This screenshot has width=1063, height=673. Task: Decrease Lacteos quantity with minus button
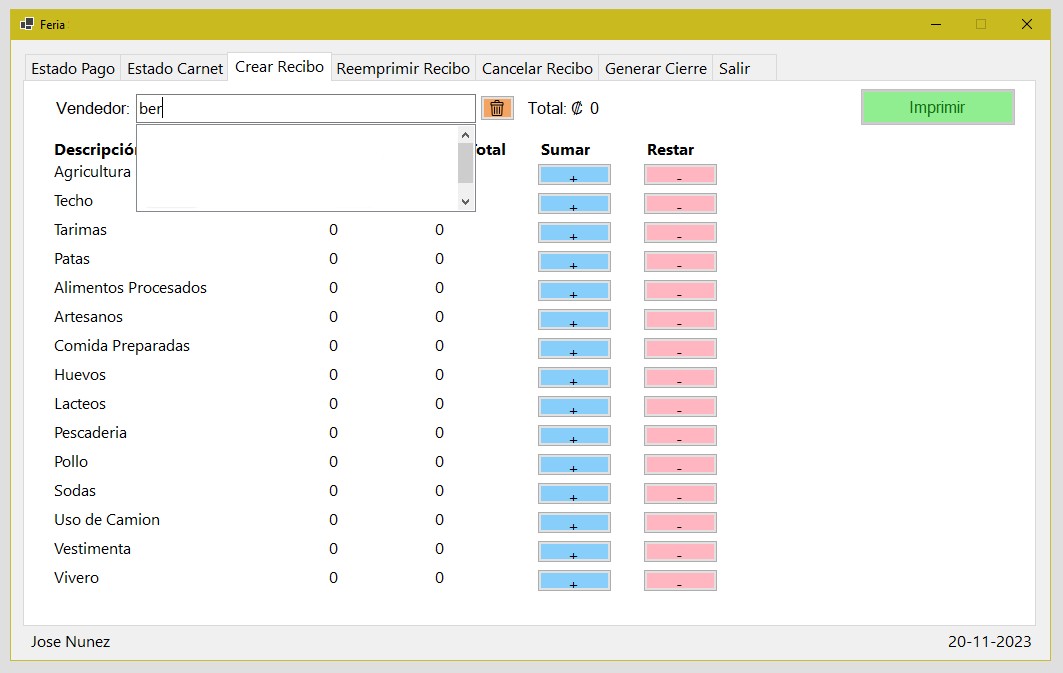(680, 407)
